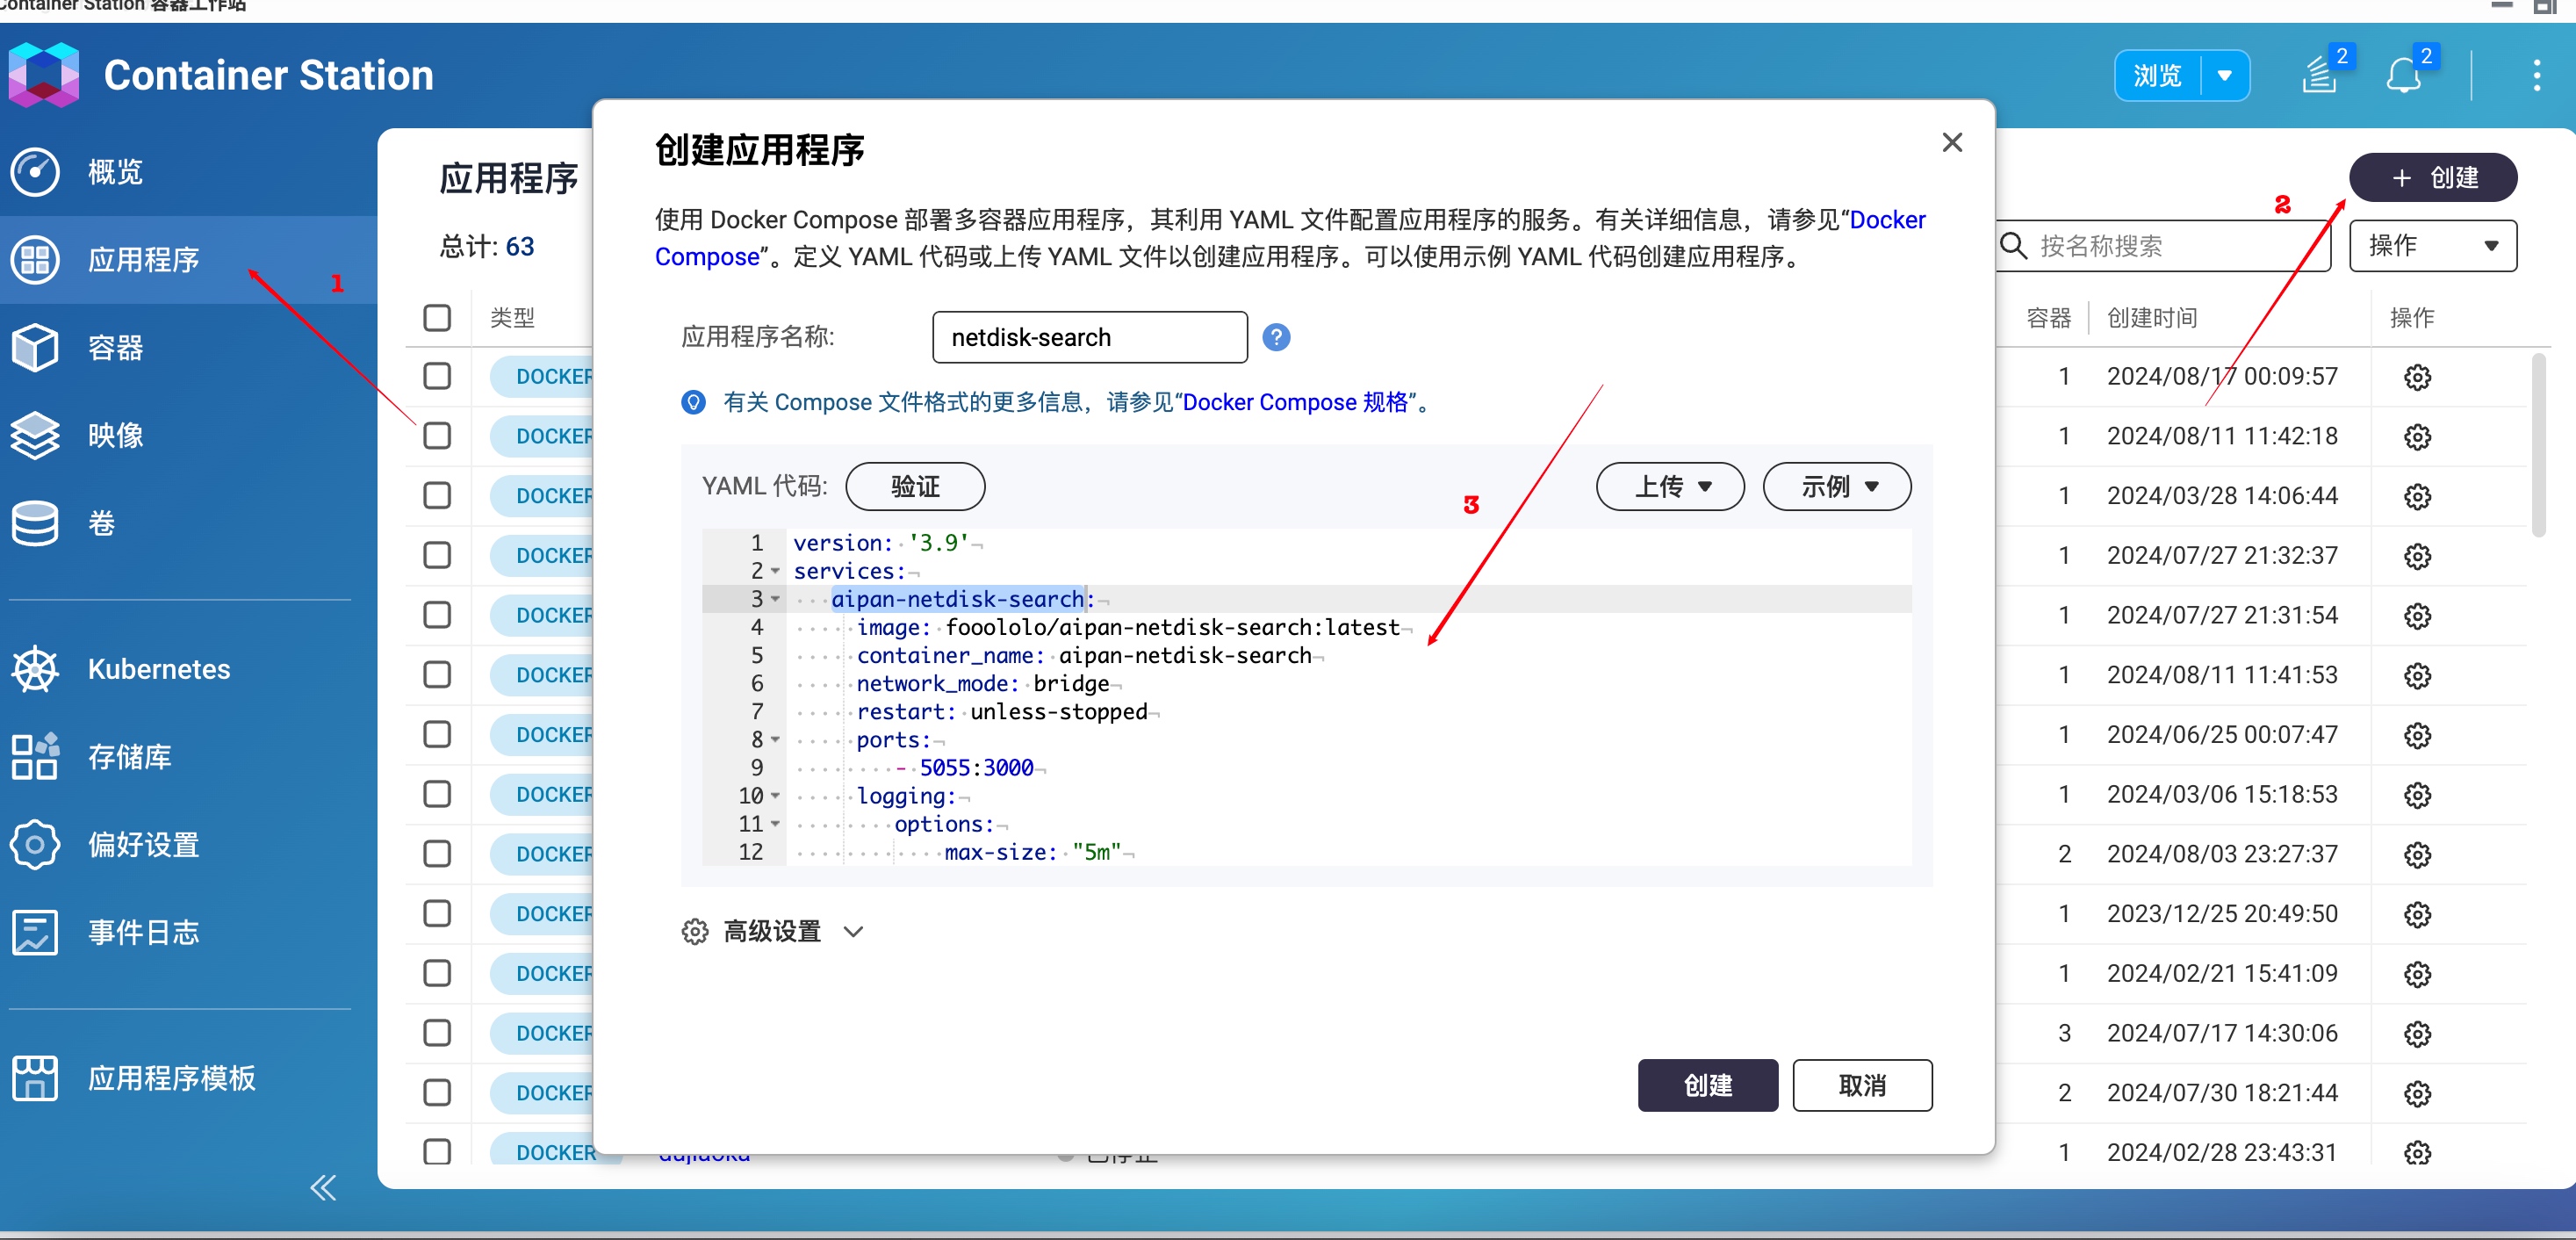The image size is (2576, 1240).
Task: Check the row for 2024/03/06 15:18:53
Action: [437, 794]
